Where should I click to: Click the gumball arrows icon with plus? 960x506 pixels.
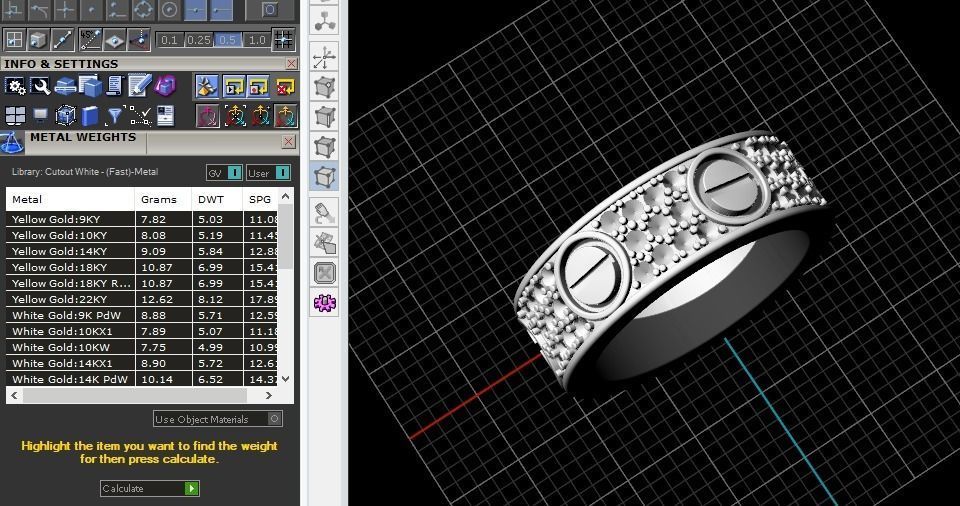click(x=260, y=116)
